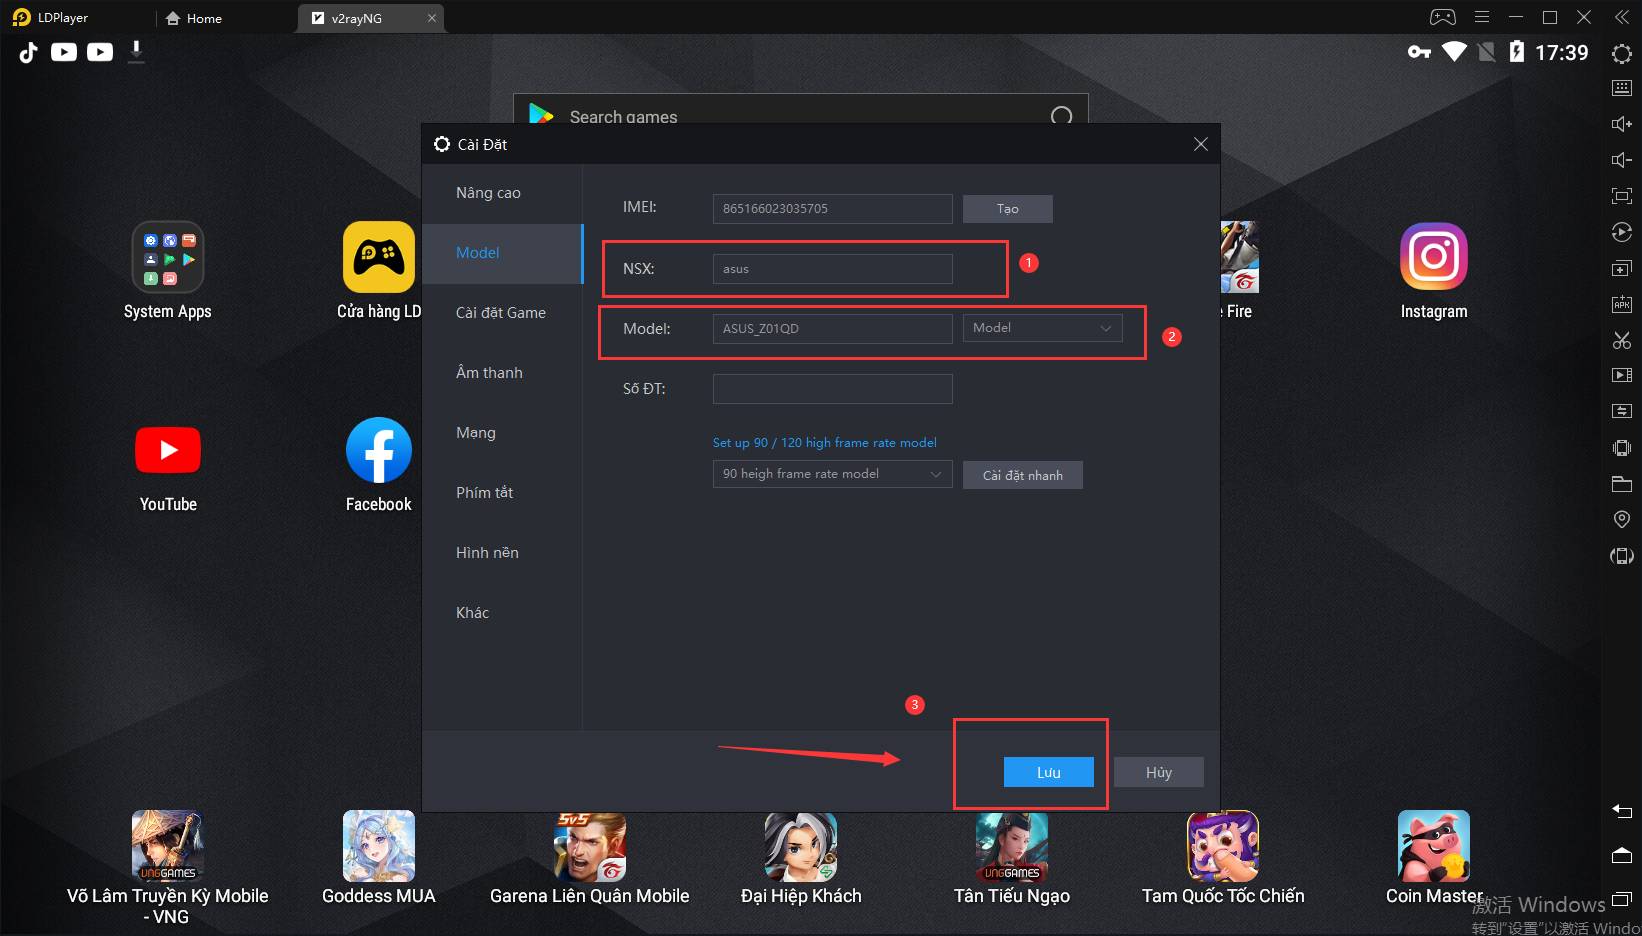Click the rotate screen icon

pos(1622,556)
